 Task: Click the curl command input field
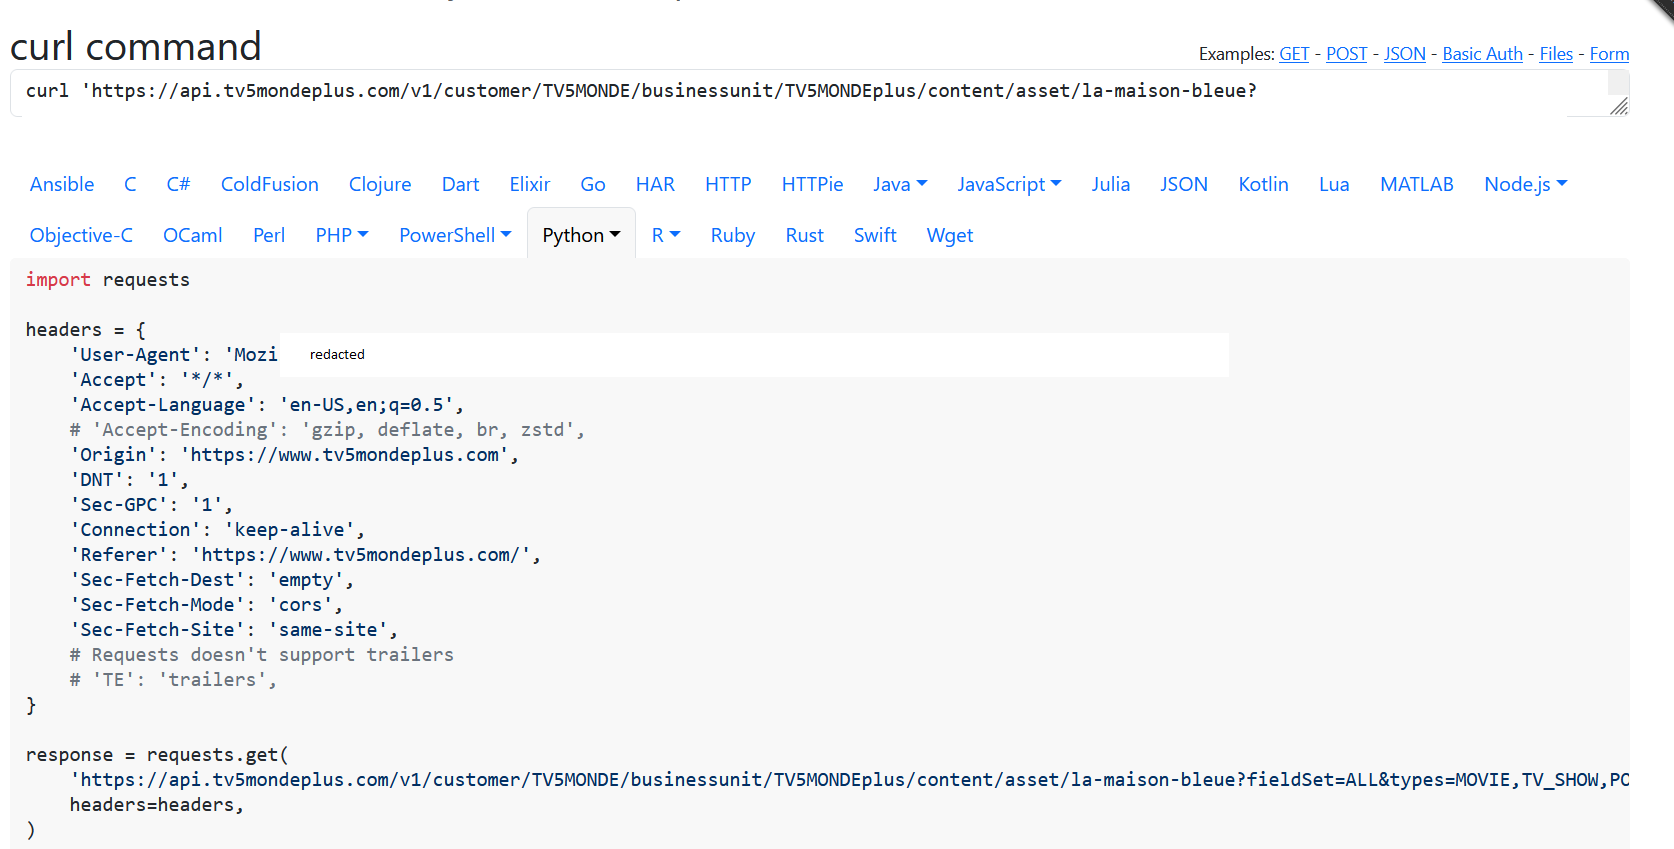click(x=800, y=92)
